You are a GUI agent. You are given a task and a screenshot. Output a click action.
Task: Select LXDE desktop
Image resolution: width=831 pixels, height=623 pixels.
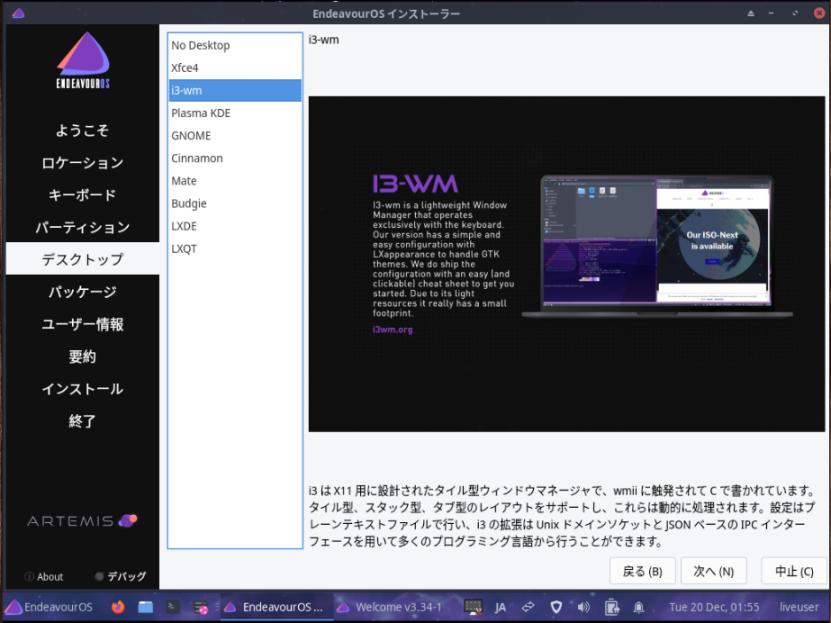click(235, 226)
